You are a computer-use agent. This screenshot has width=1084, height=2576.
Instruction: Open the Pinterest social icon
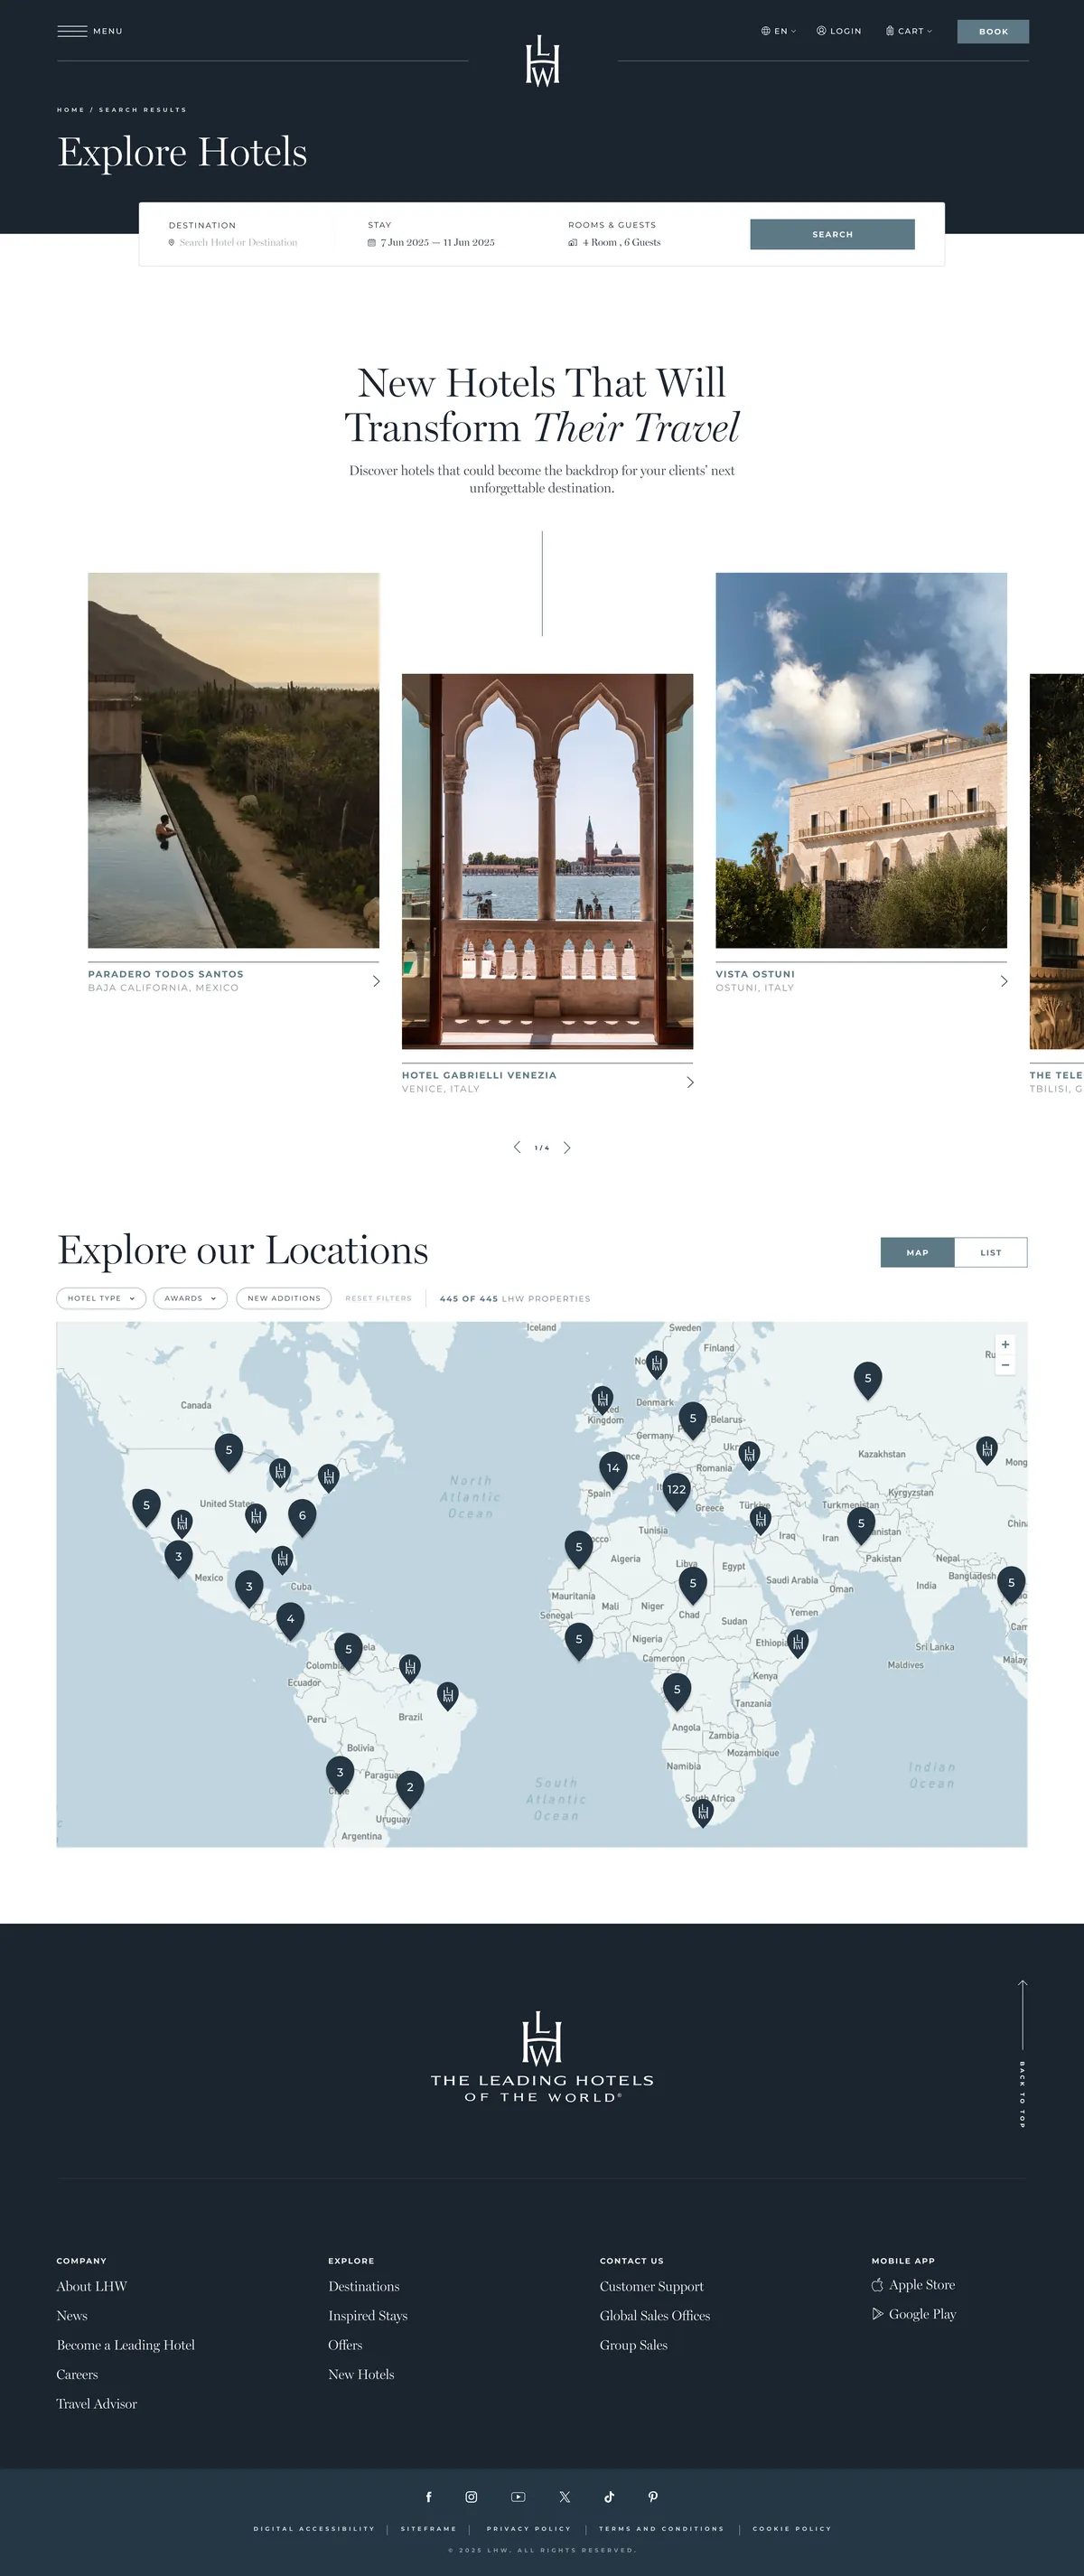point(653,2497)
